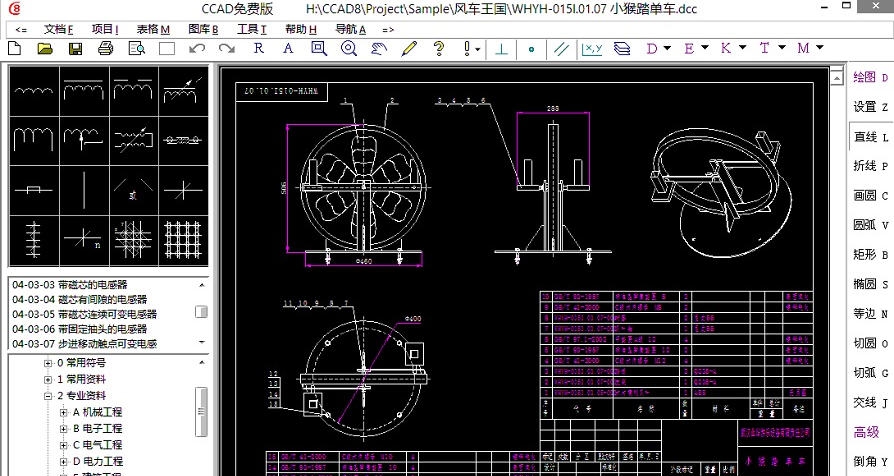Viewport: 894px width, 476px height.
Task: Open the 工具 (Tools) menu
Action: [251, 29]
